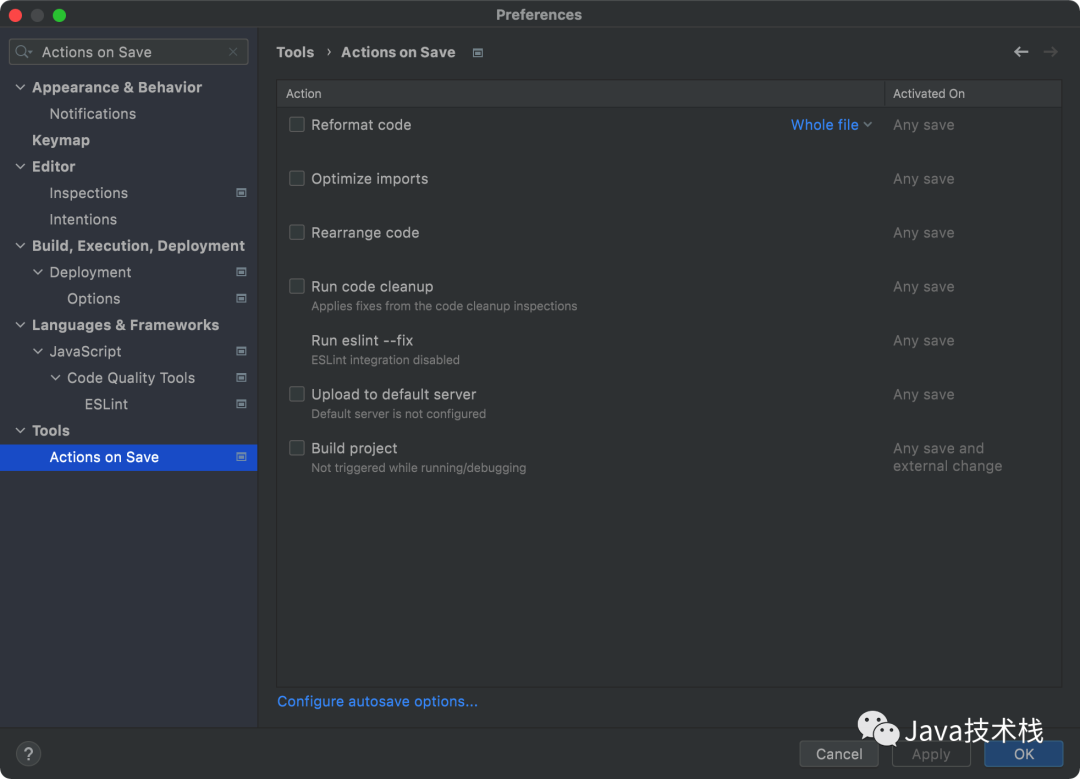Click 'ESLint integration disabled' note
Viewport: 1080px width, 779px height.
click(385, 360)
